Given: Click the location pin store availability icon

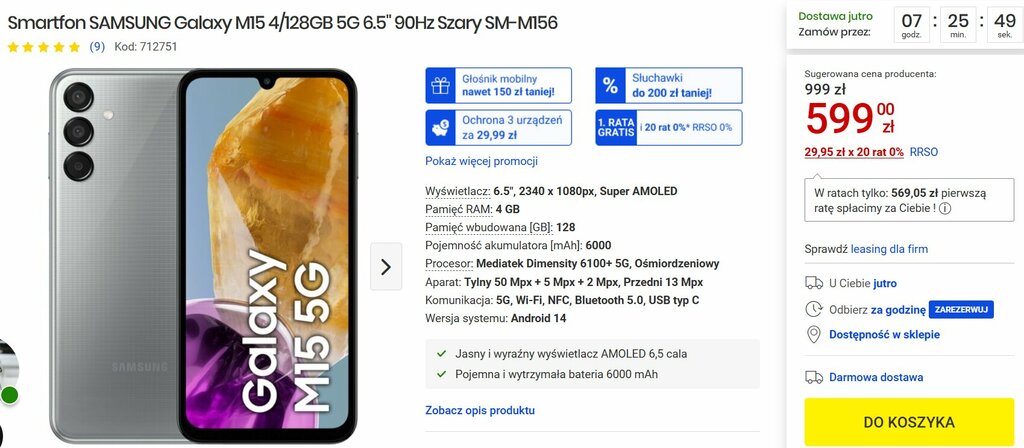Looking at the screenshot, I should 814,335.
